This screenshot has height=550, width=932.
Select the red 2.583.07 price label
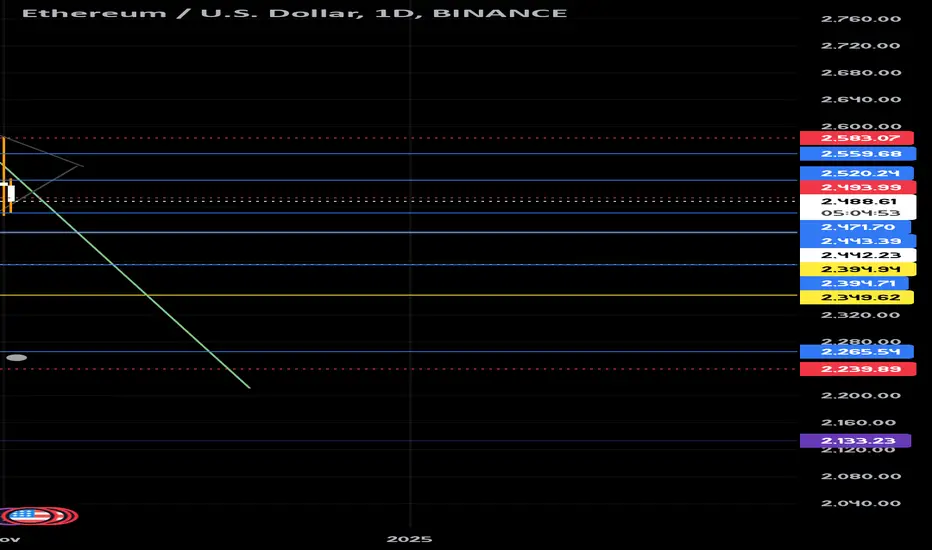(x=857, y=138)
